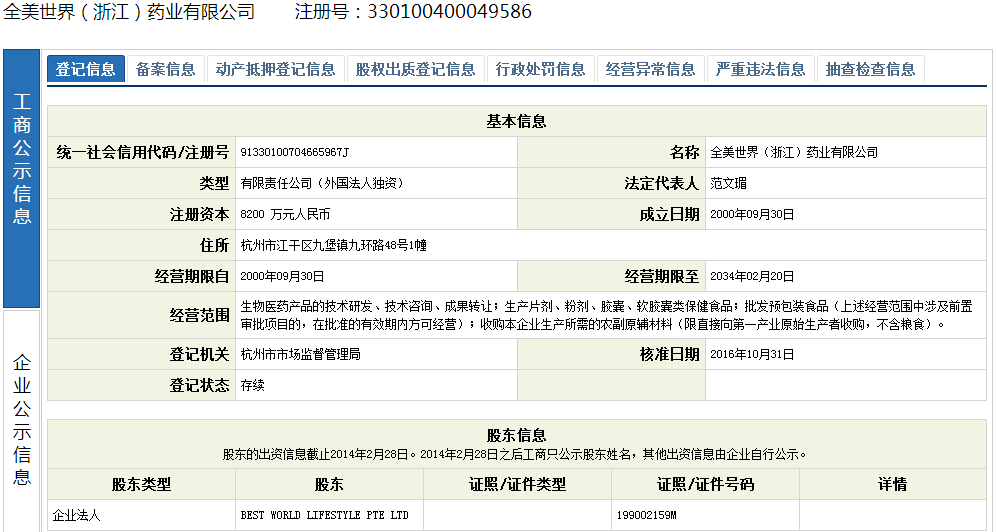Image resolution: width=996 pixels, height=532 pixels.
Task: Click the 住所 label
Action: pos(214,246)
